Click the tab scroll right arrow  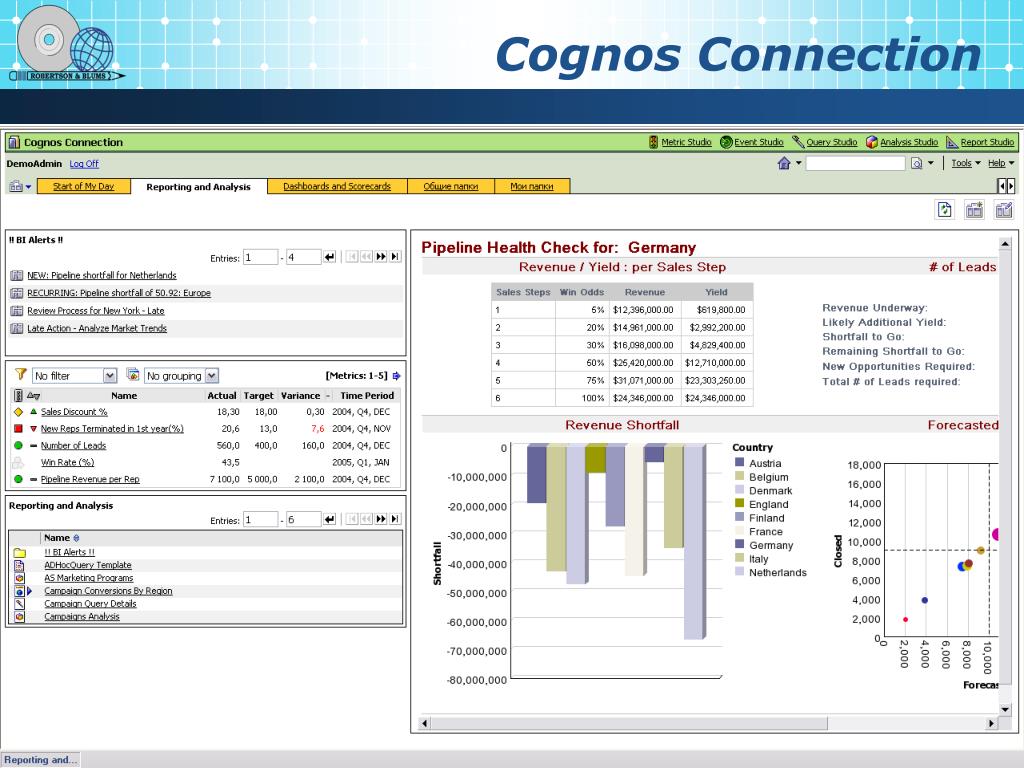[1011, 186]
